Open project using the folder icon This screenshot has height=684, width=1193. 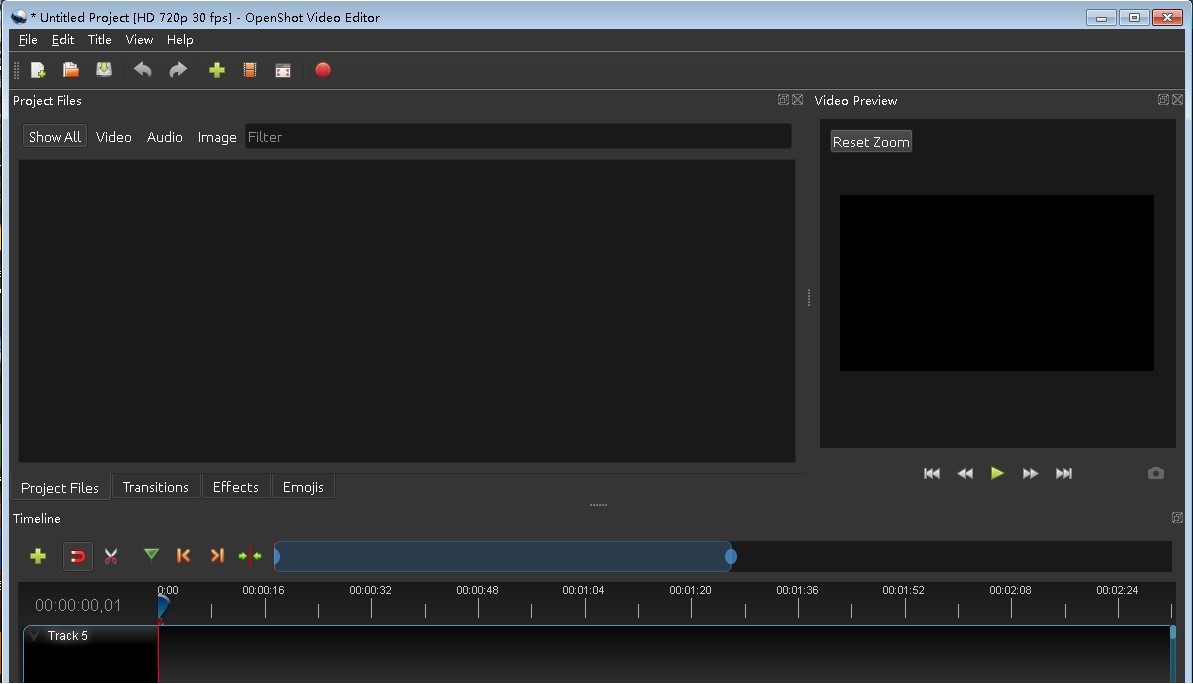[x=71, y=70]
